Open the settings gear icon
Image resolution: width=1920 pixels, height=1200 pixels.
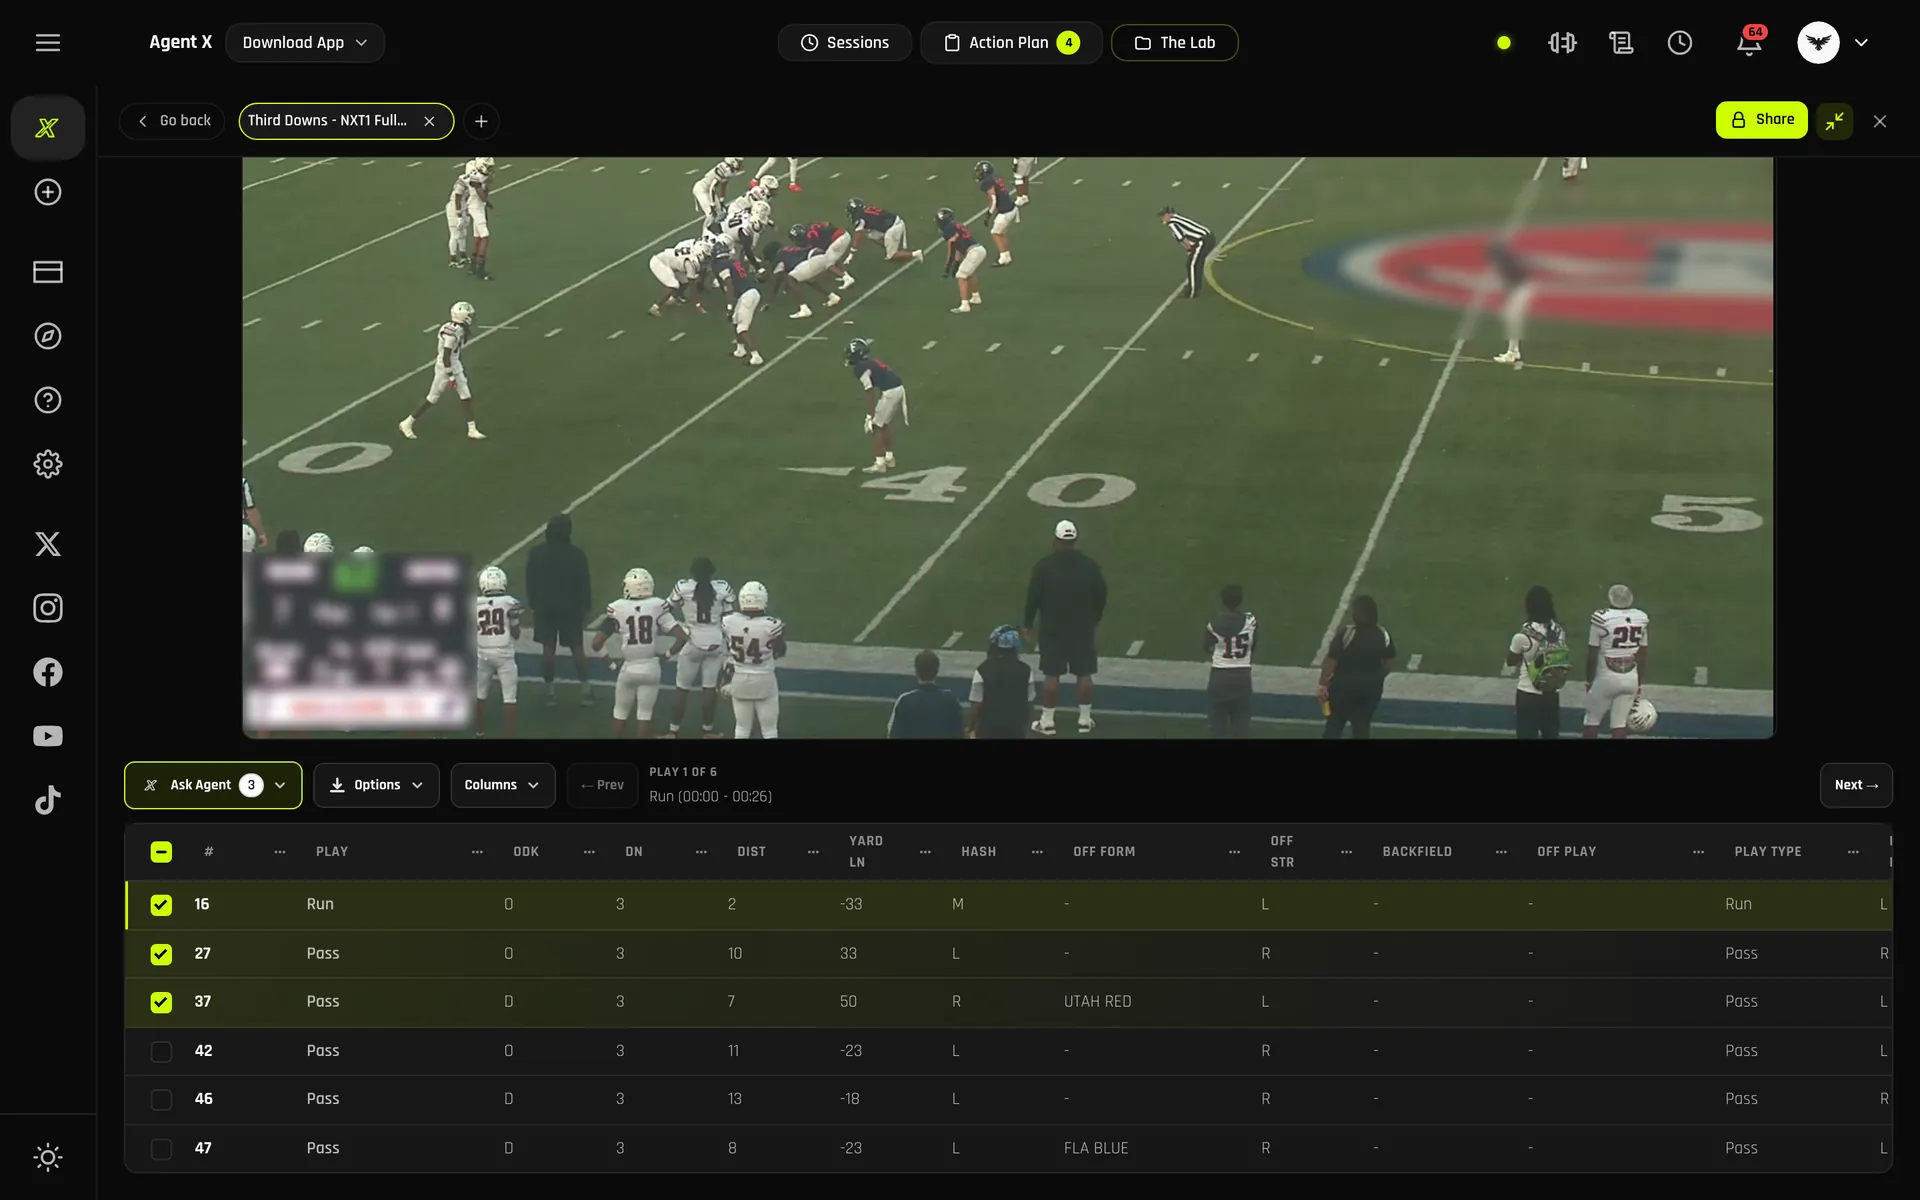[x=48, y=464]
